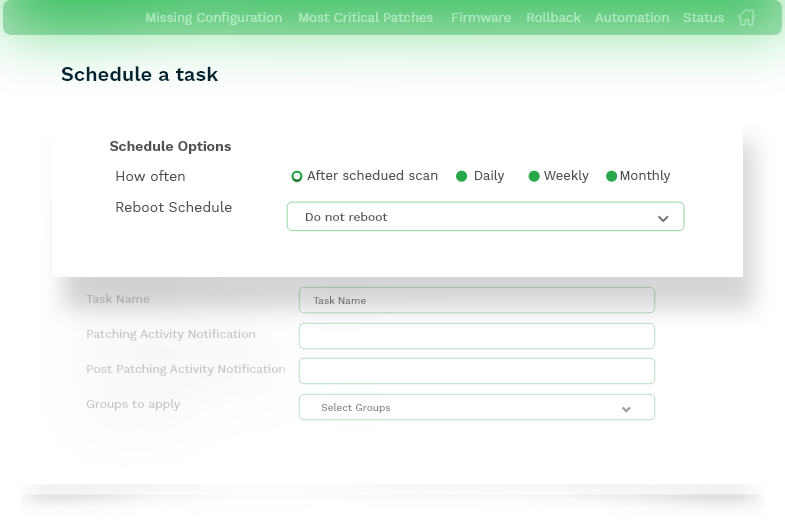Click the 'Reboot Schedule' label text

click(x=173, y=208)
